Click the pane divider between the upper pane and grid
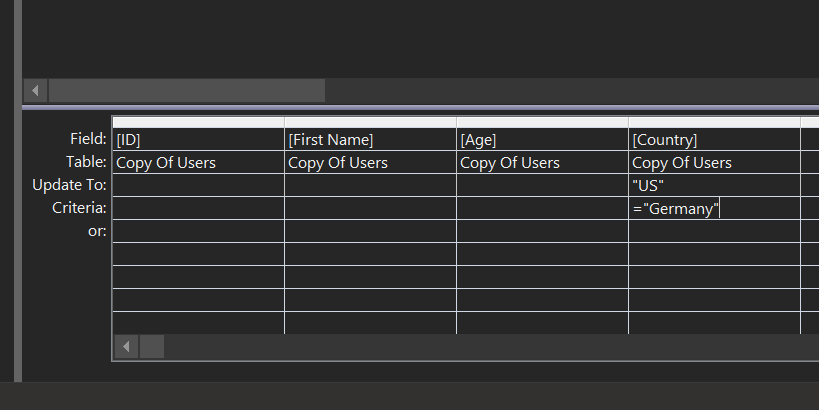Viewport: 819px width, 410px height. pyautogui.click(x=420, y=107)
